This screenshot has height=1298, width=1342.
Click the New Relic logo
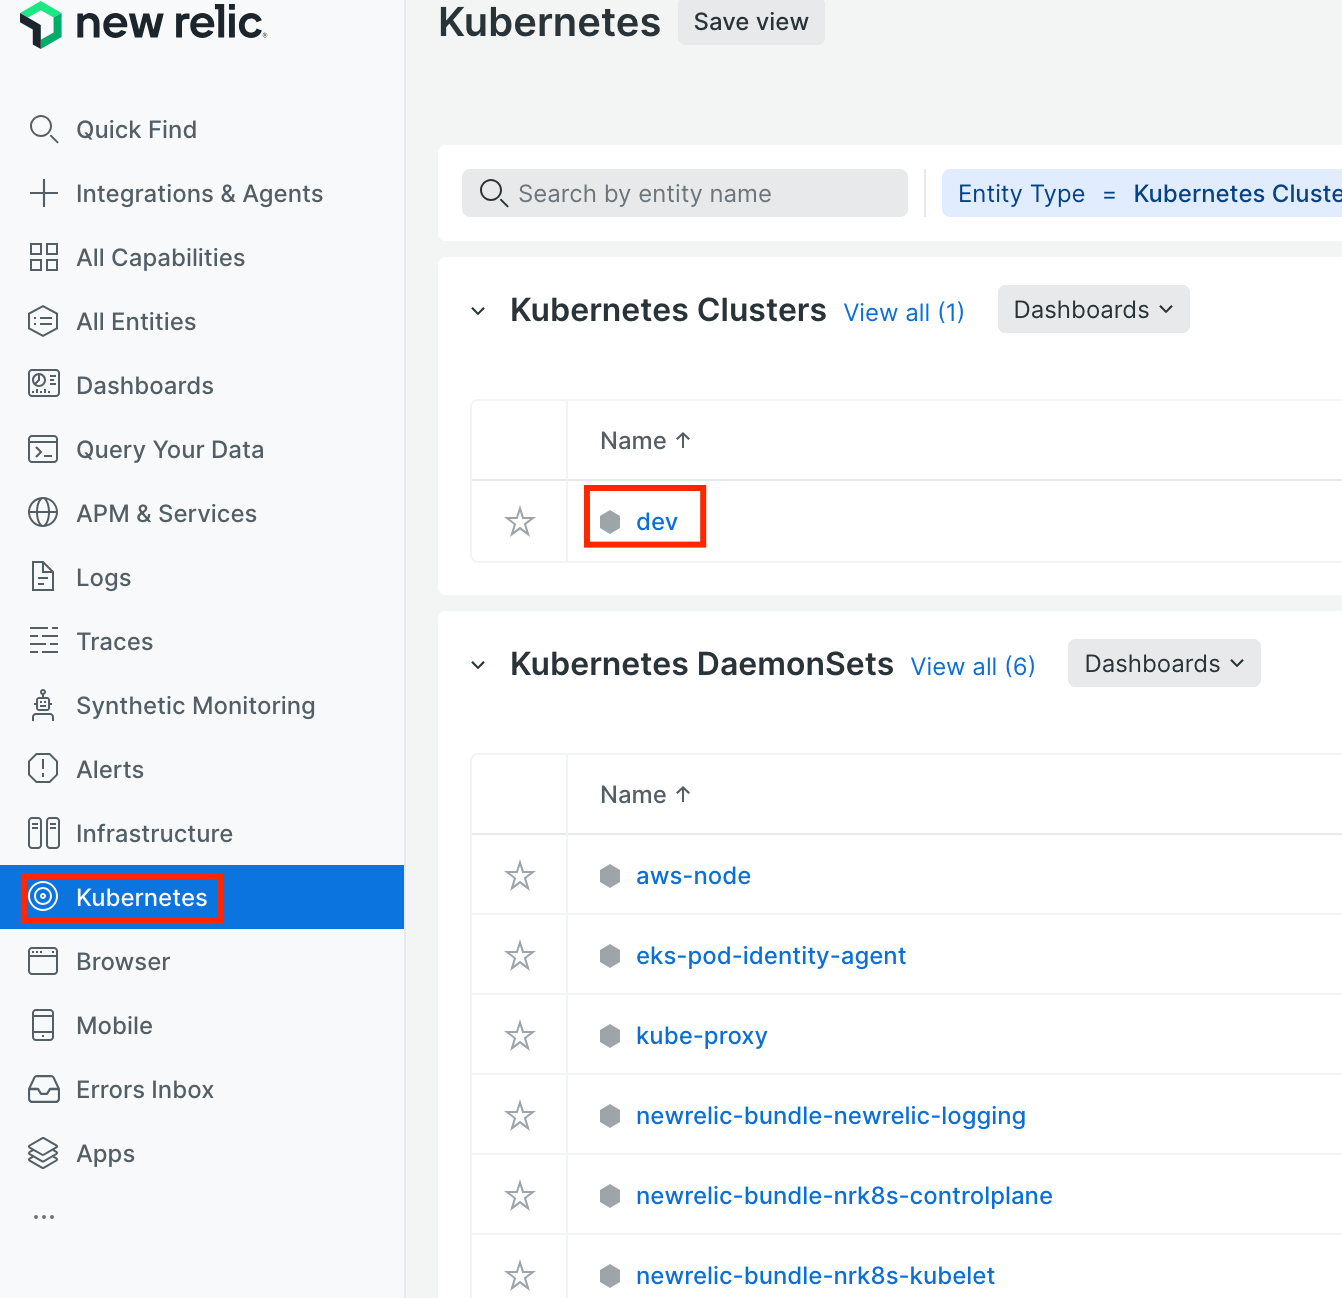[143, 23]
